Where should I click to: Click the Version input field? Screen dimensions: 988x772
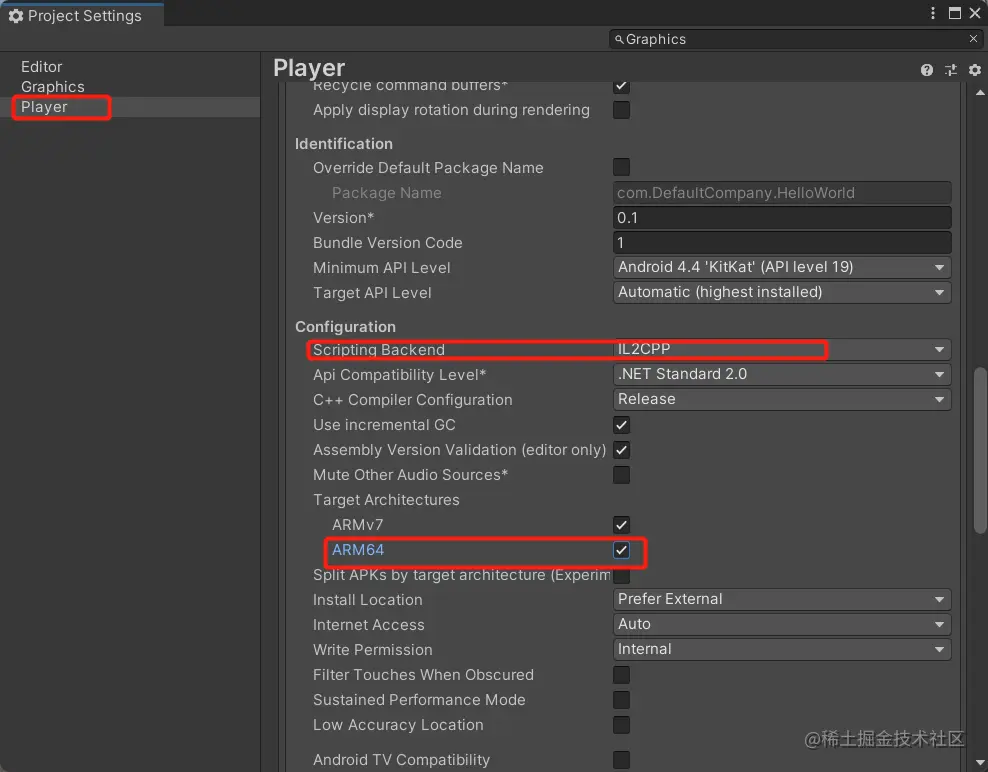pyautogui.click(x=782, y=217)
